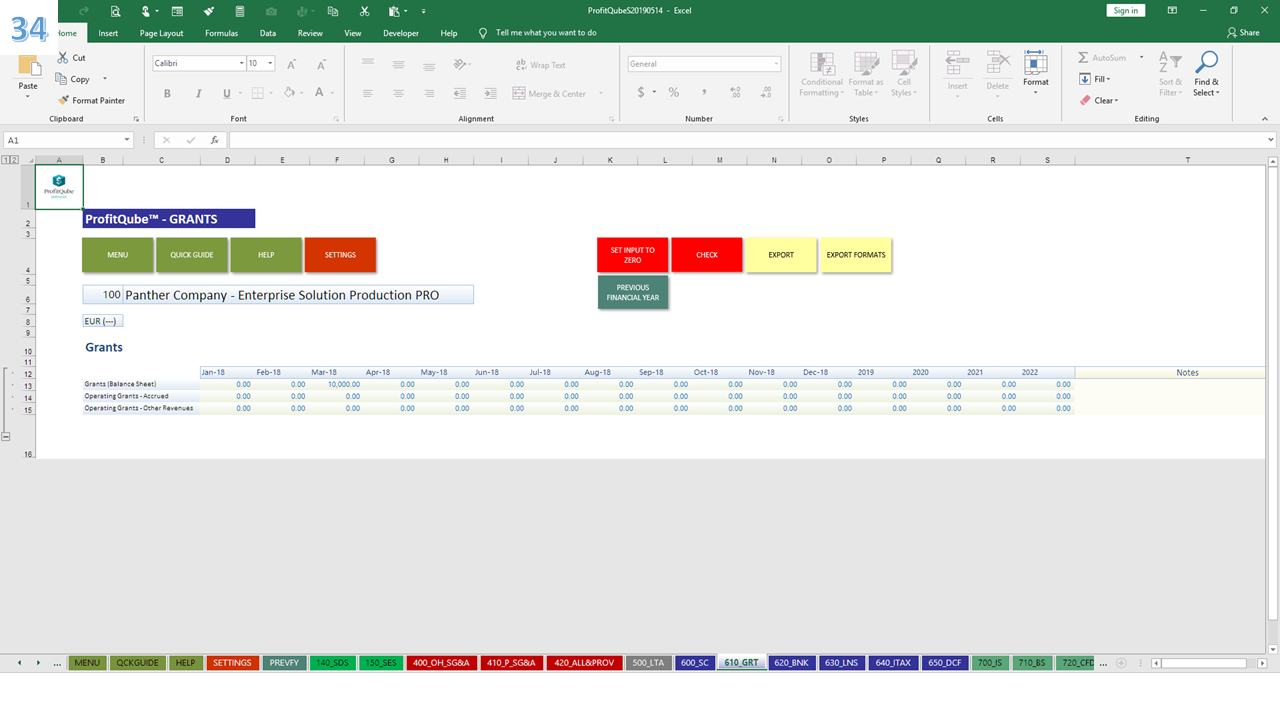Screen dimensions: 1280x720
Task: Toggle Italic formatting
Action: [197, 93]
